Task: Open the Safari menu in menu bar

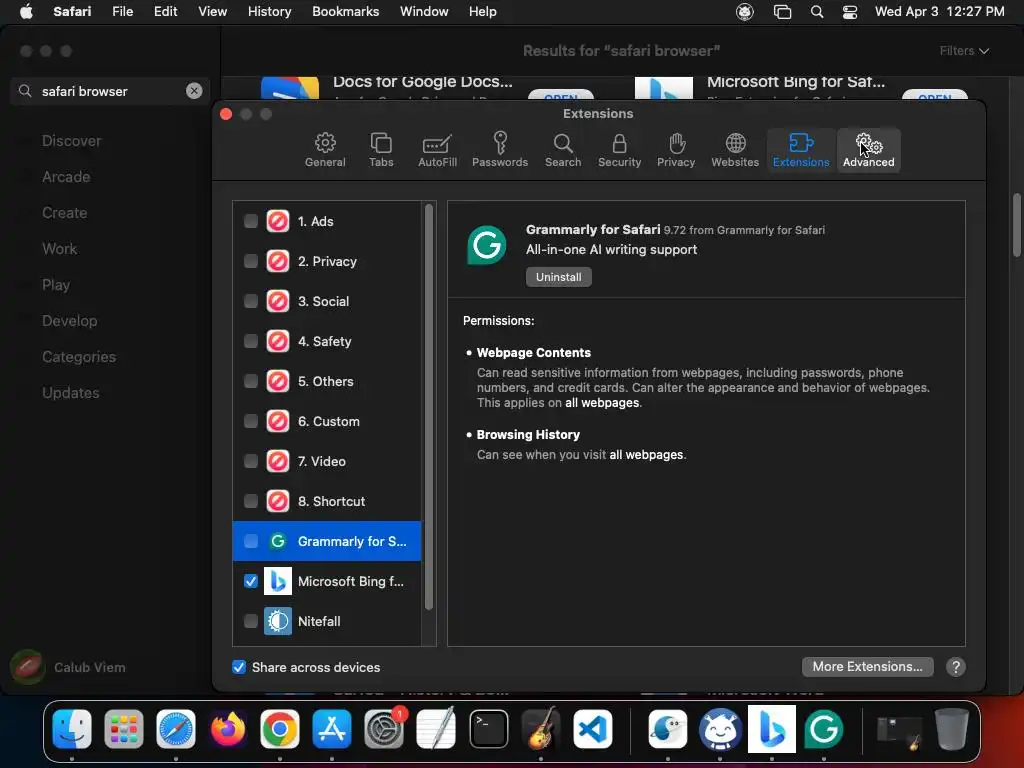Action: (x=72, y=12)
